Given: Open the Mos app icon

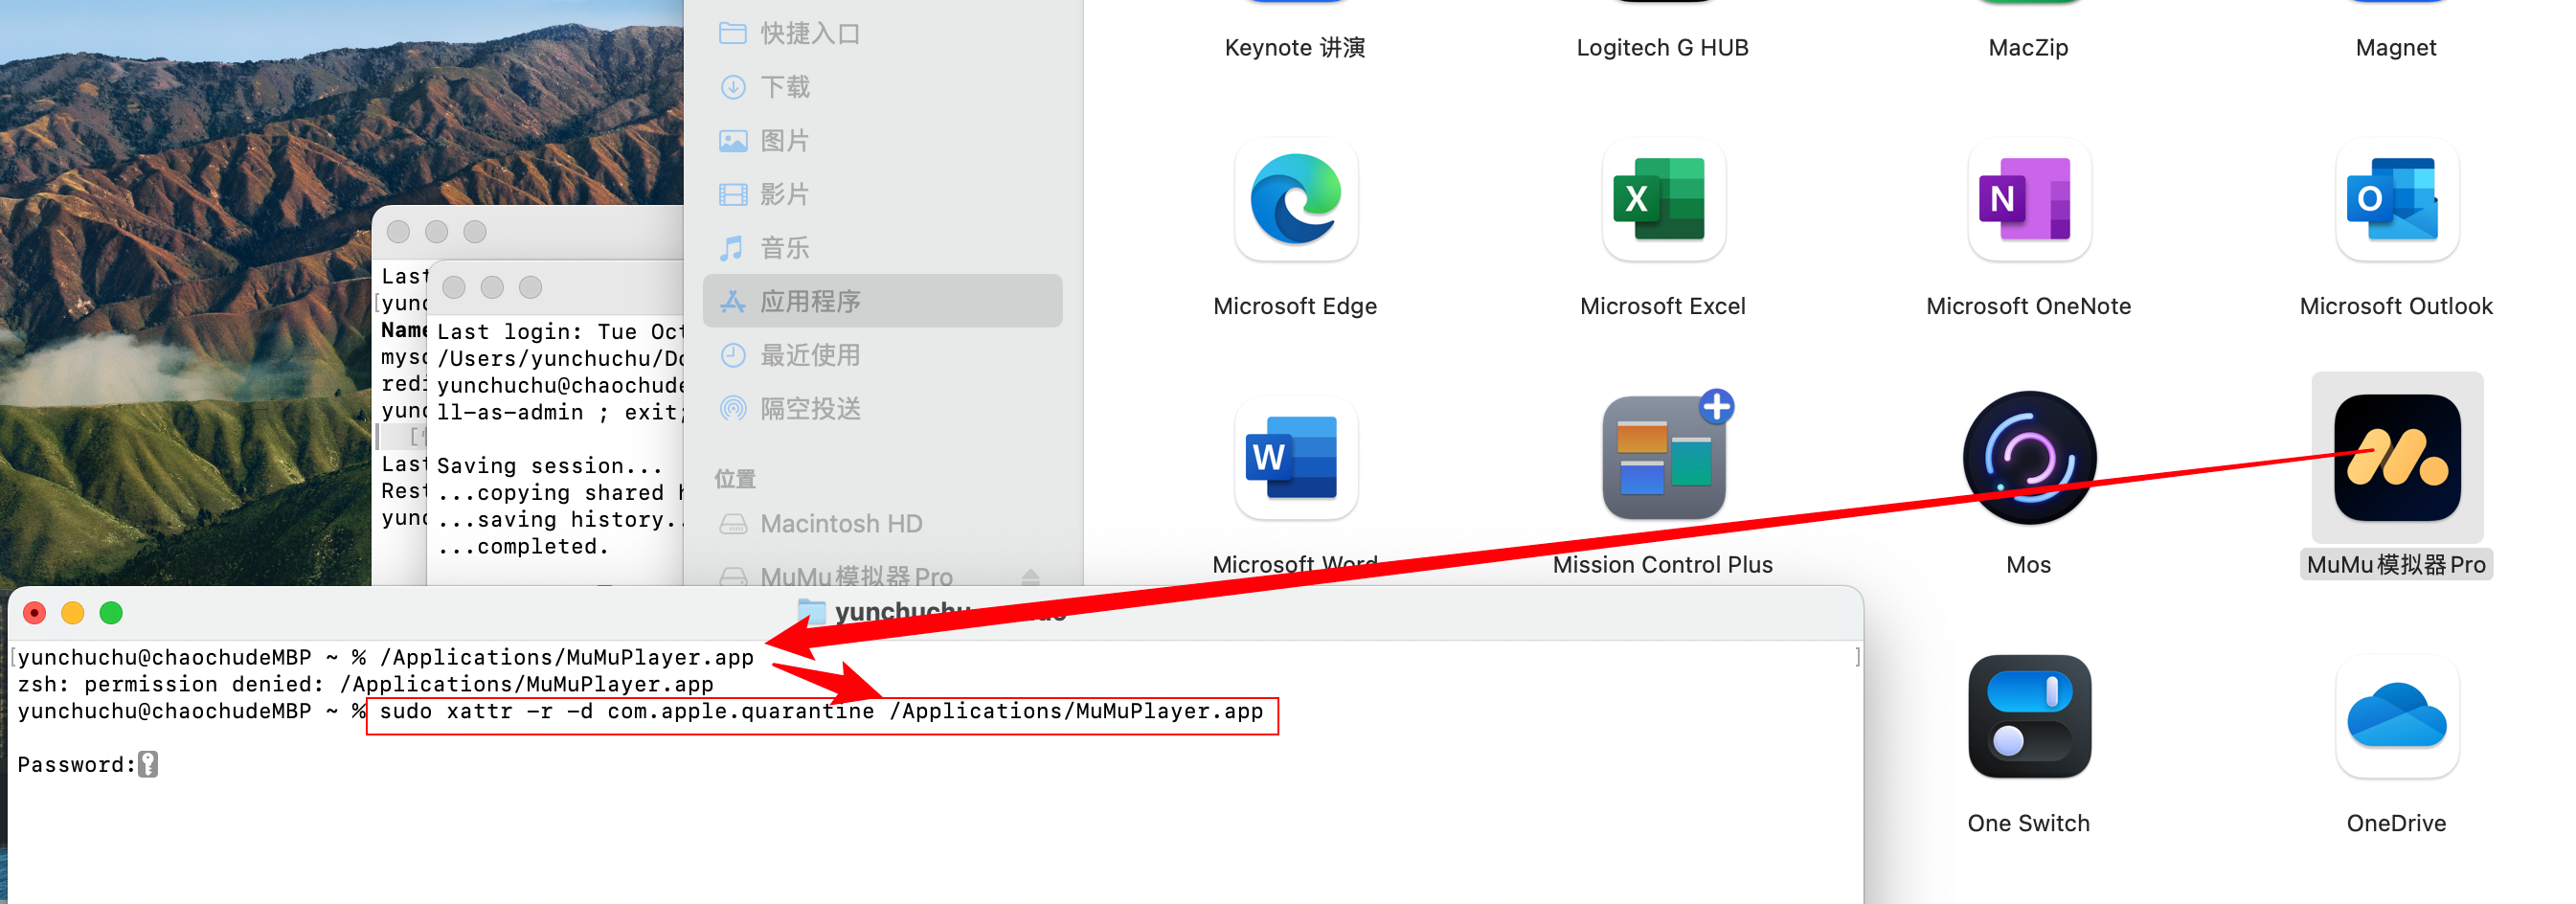Looking at the screenshot, I should 2029,457.
